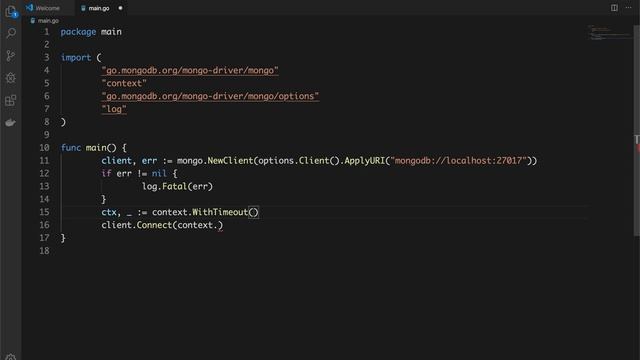
Task: Click the code minimap preview
Action: point(609,33)
